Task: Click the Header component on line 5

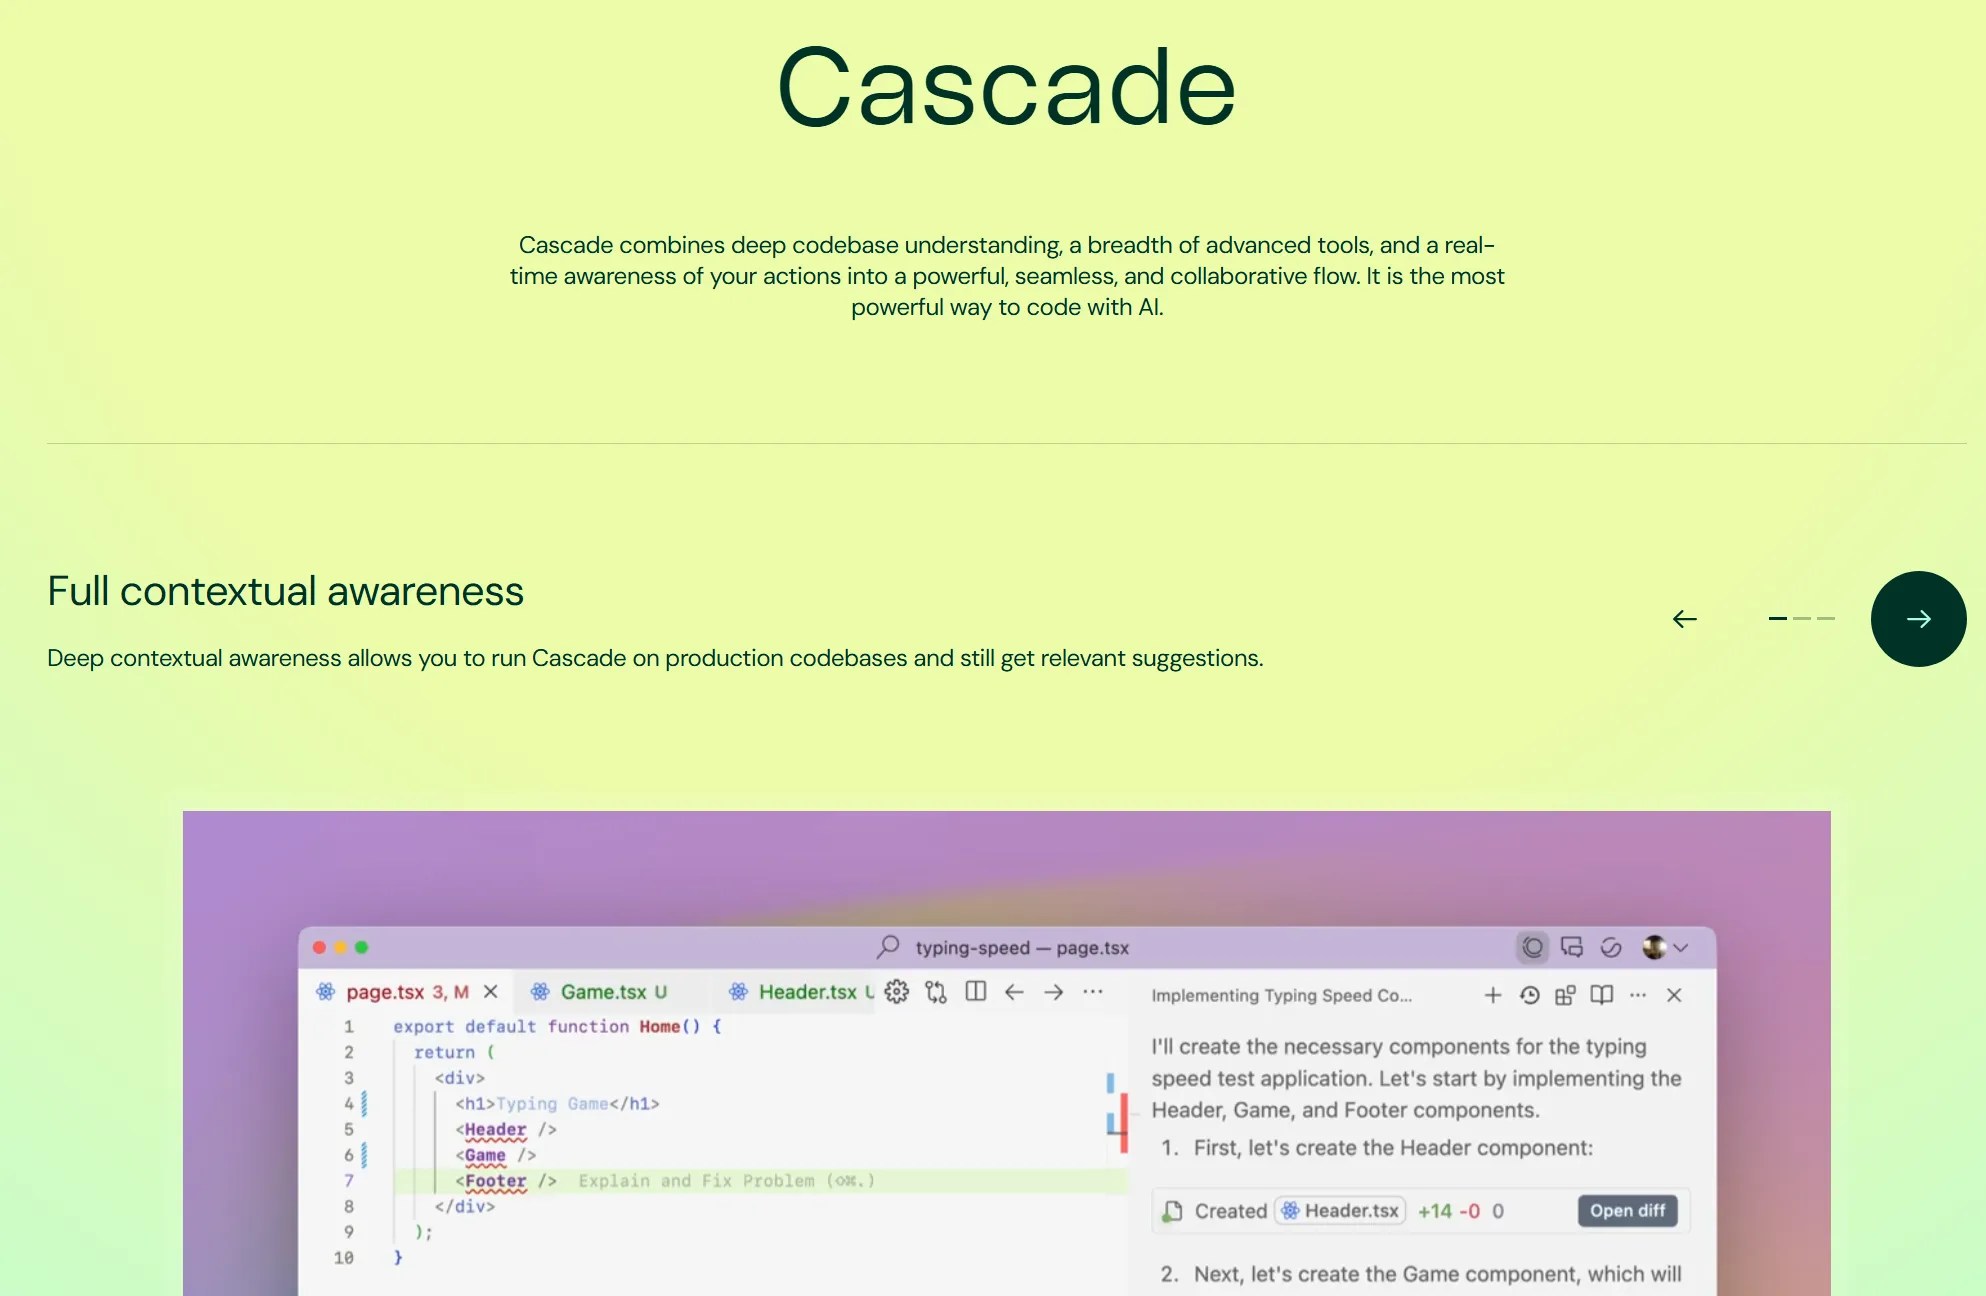Action: click(x=495, y=1129)
